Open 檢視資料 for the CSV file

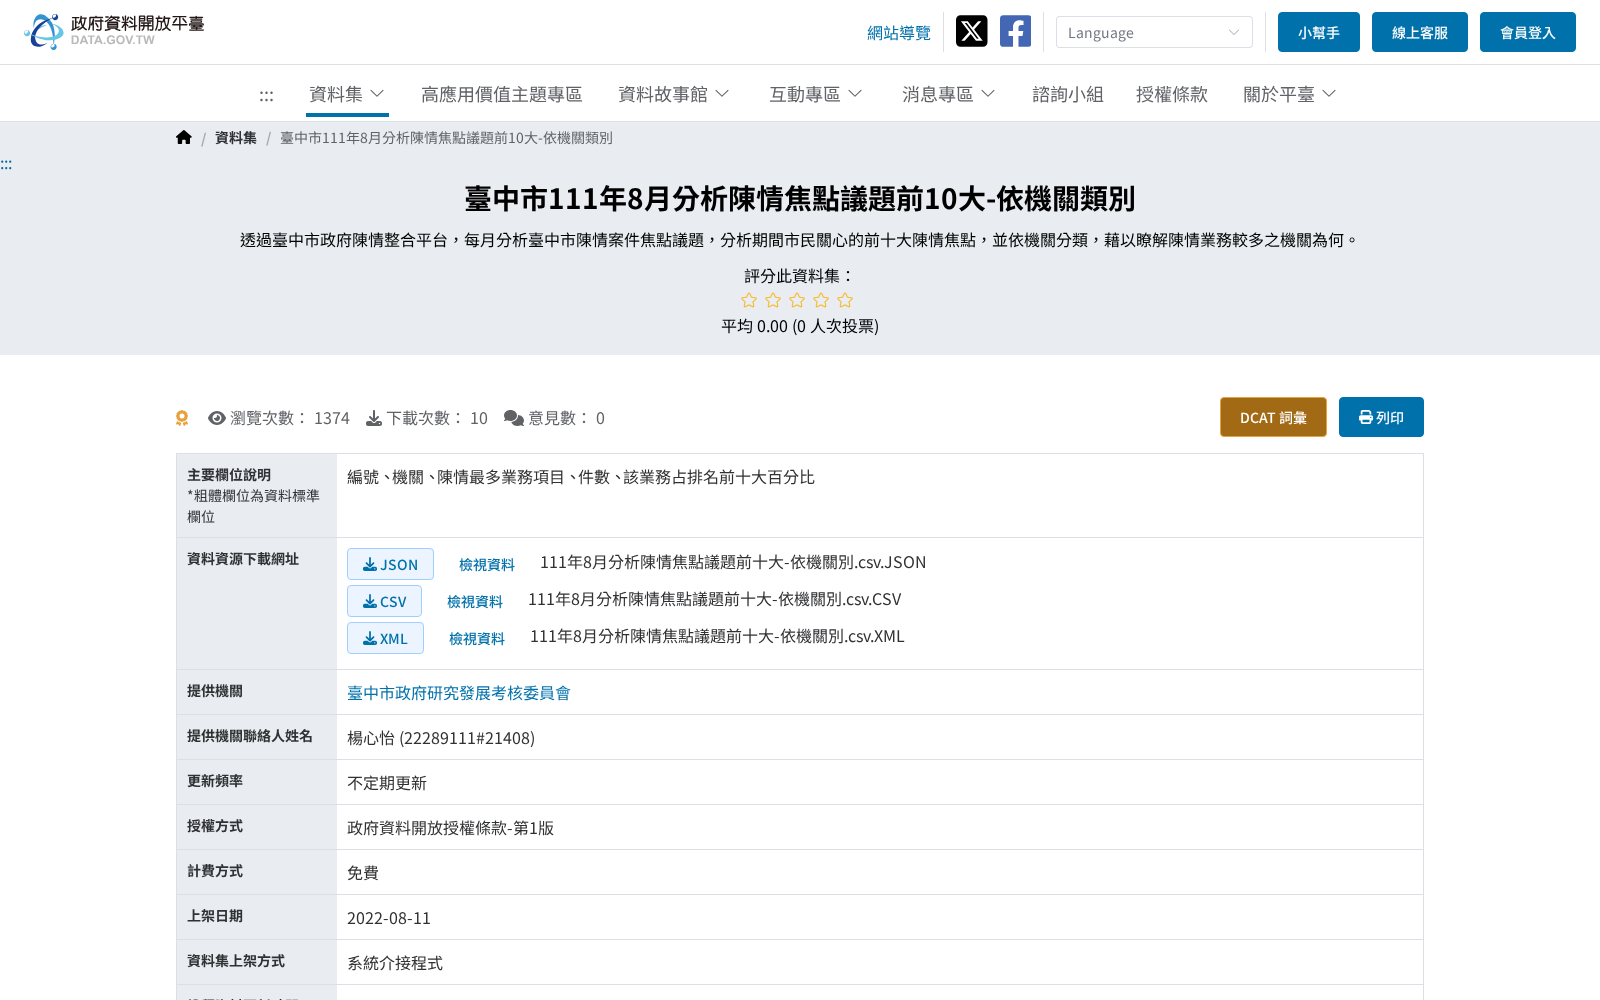pos(475,601)
